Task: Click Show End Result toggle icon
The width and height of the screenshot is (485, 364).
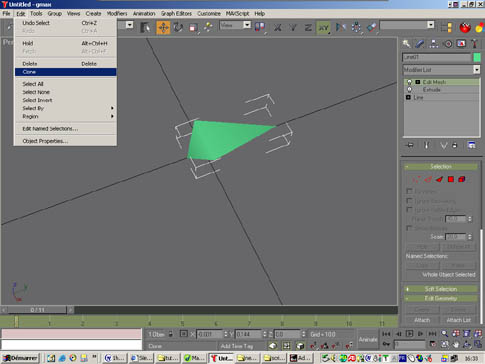Action: pos(426,145)
